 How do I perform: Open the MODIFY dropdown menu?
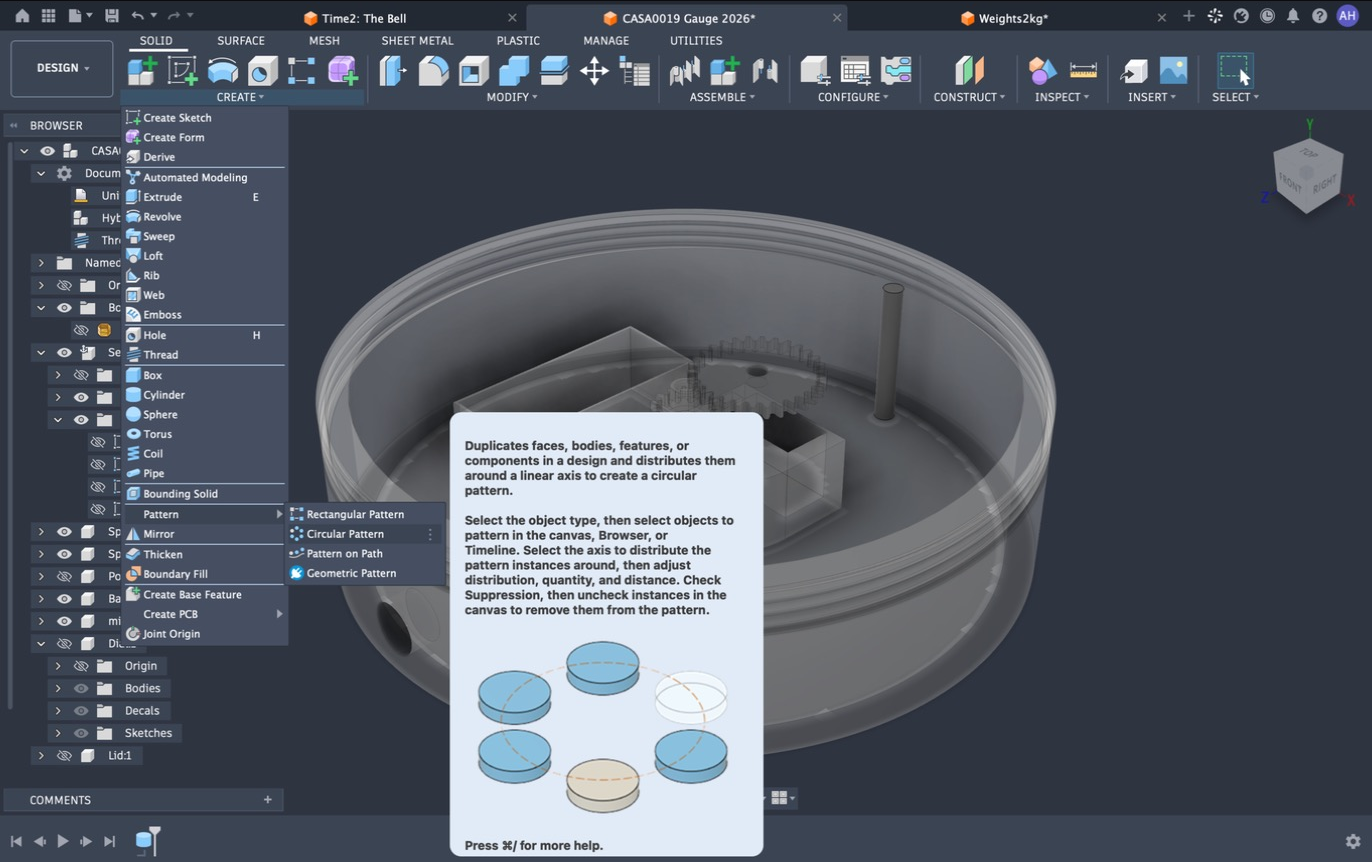pyautogui.click(x=512, y=97)
